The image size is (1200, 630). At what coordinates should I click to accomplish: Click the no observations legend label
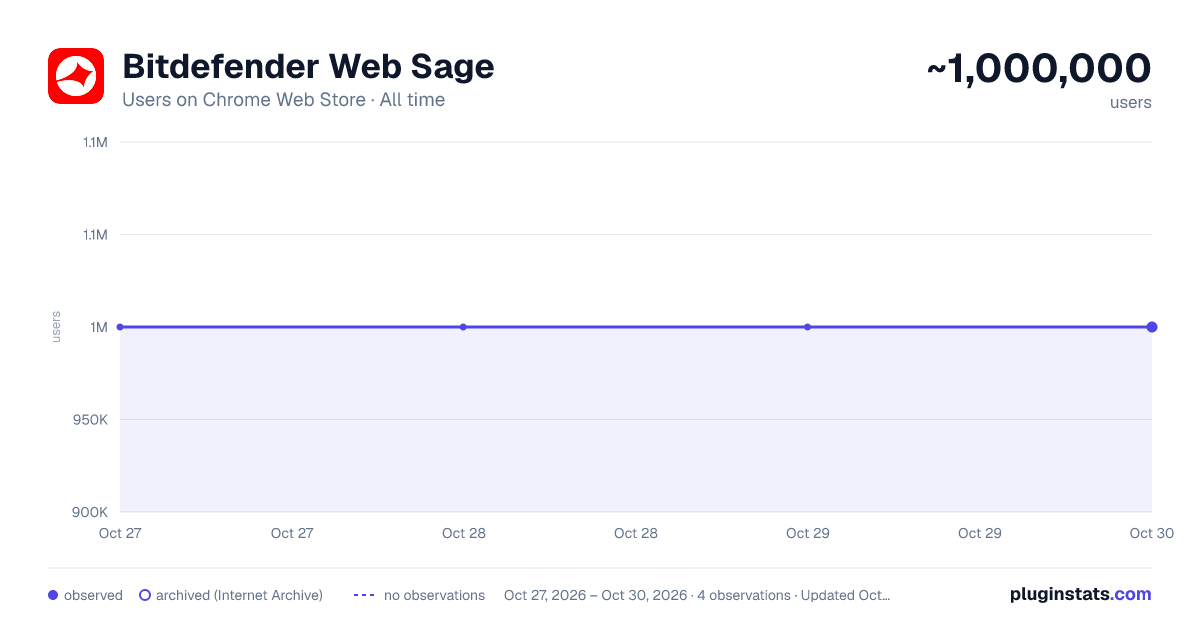[434, 595]
